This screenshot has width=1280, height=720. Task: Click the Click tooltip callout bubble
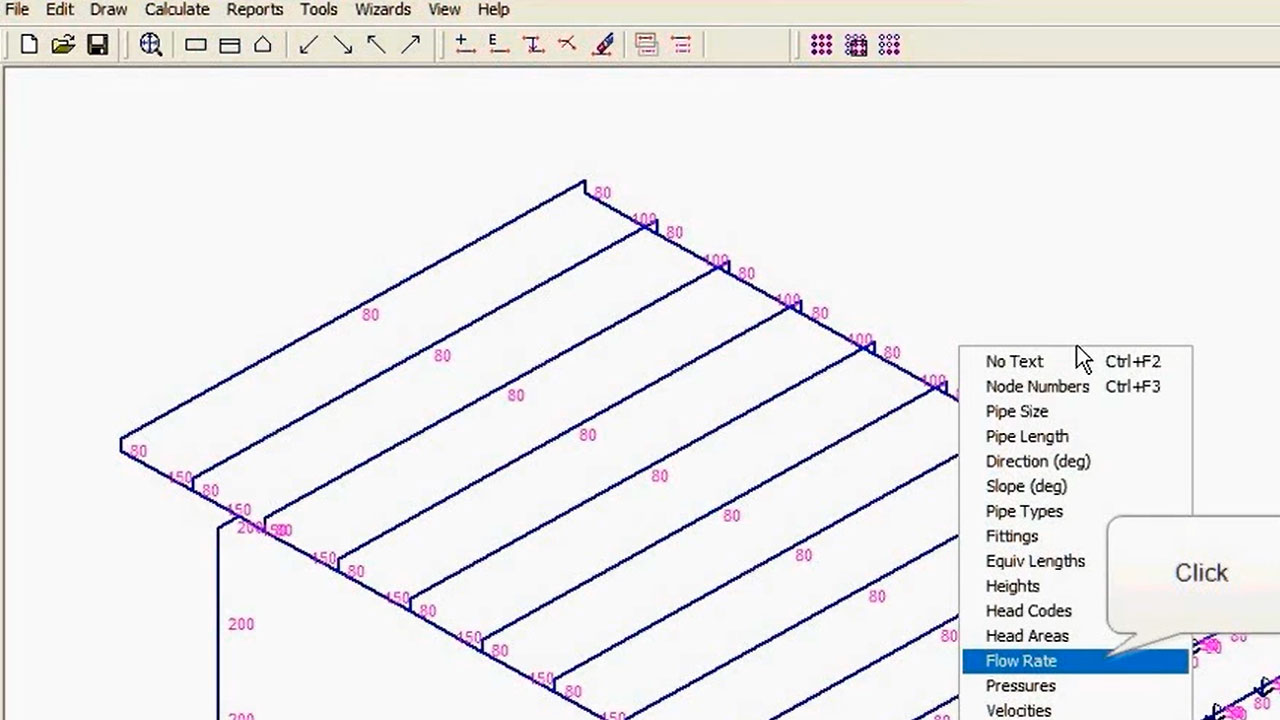(1200, 573)
